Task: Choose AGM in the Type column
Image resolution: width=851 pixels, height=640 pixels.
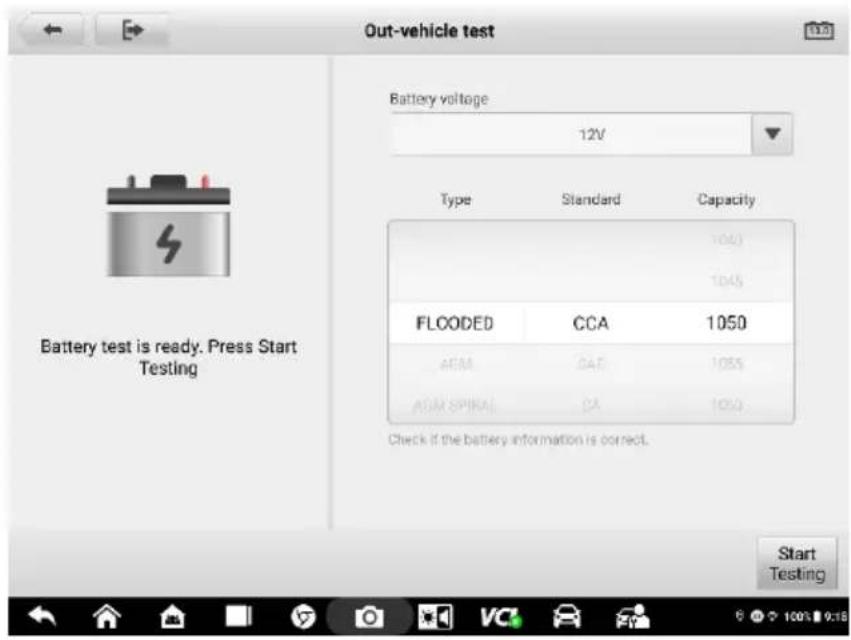Action: point(456,364)
